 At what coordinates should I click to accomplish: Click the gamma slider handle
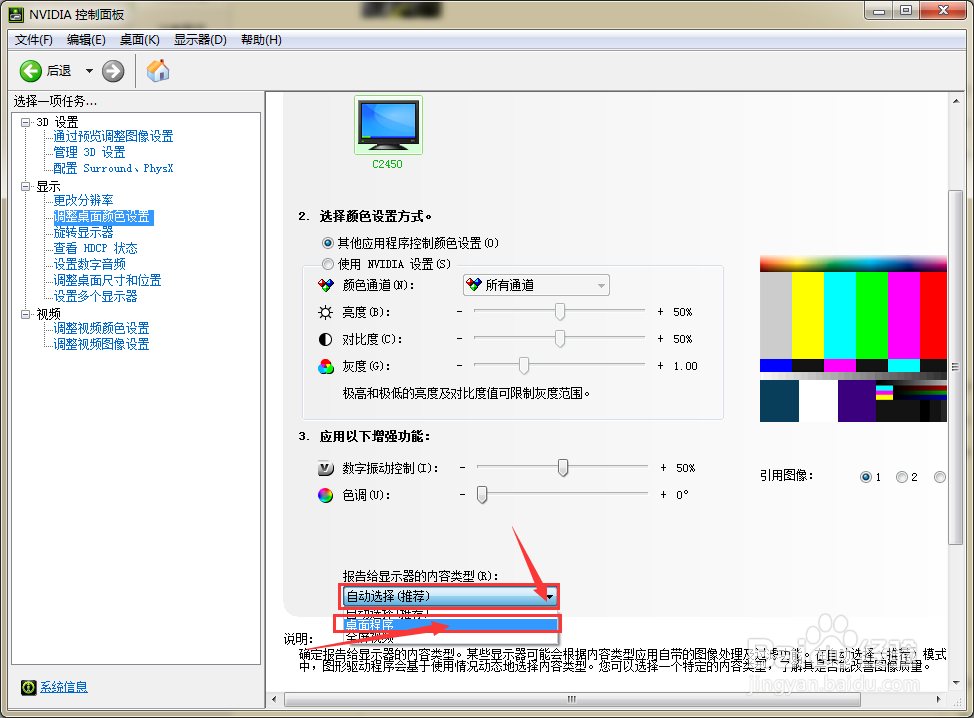(524, 366)
